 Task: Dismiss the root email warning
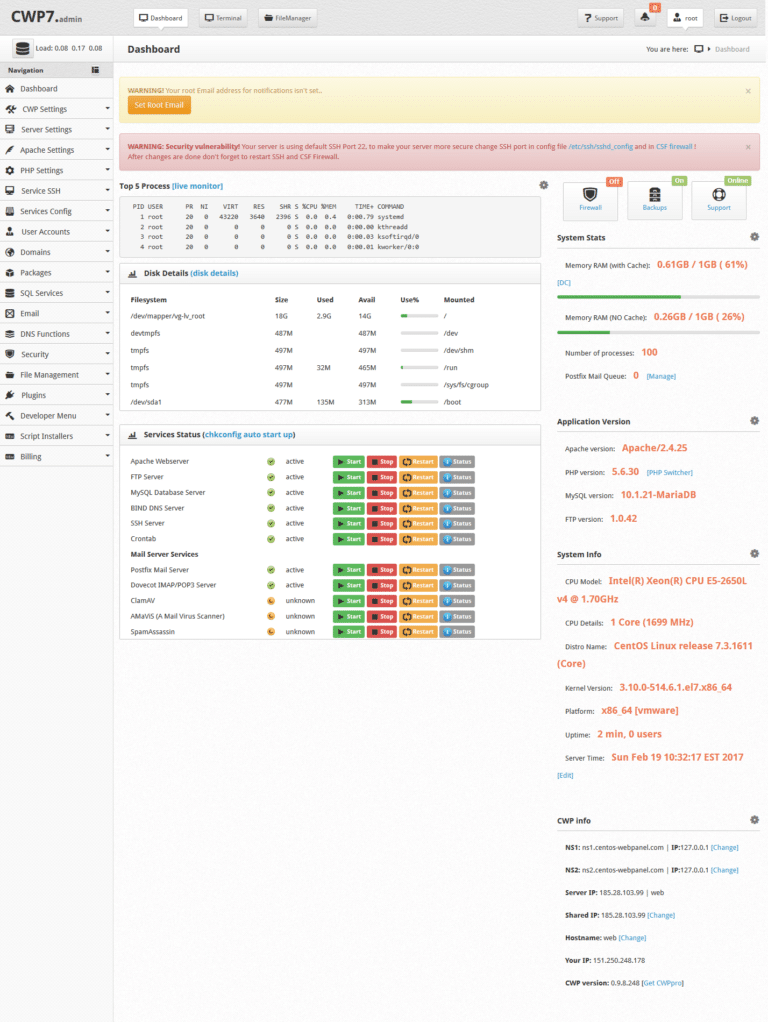748,91
